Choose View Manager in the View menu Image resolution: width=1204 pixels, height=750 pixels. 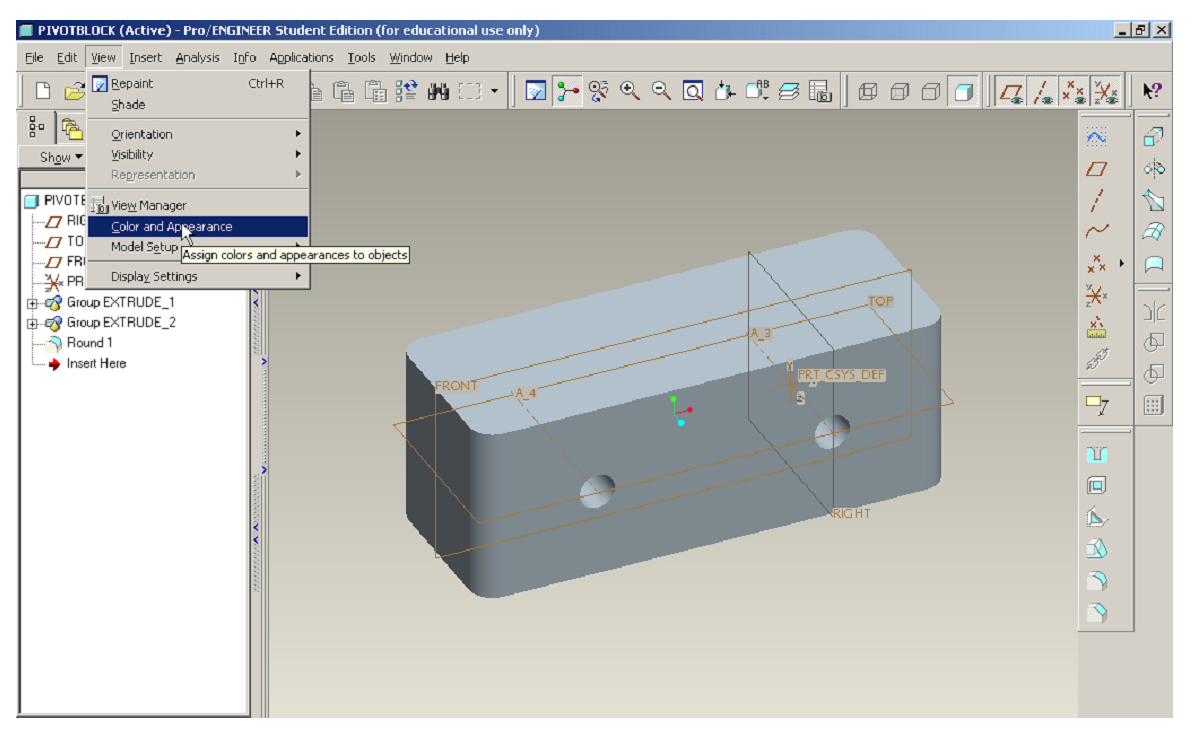pyautogui.click(x=198, y=205)
